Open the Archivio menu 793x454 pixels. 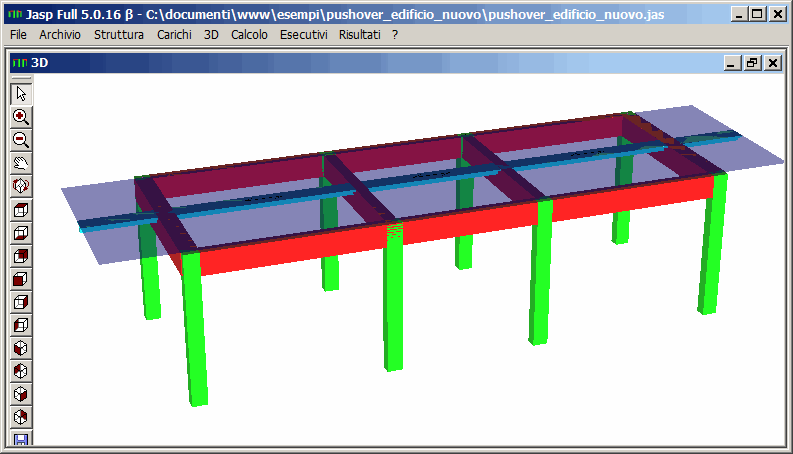click(x=60, y=35)
